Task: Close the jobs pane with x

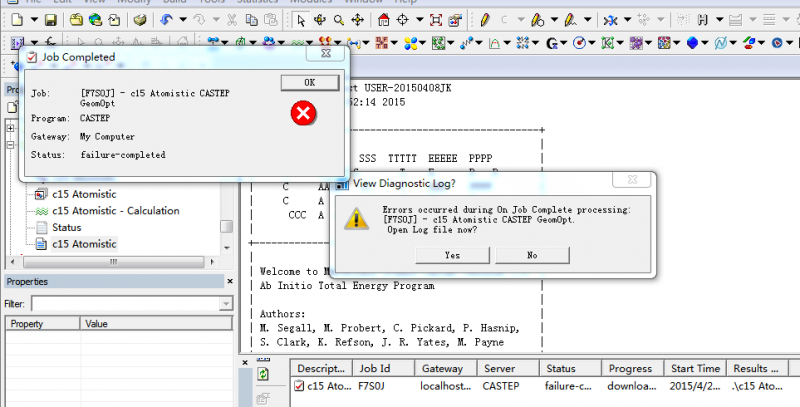Action: coord(245,363)
